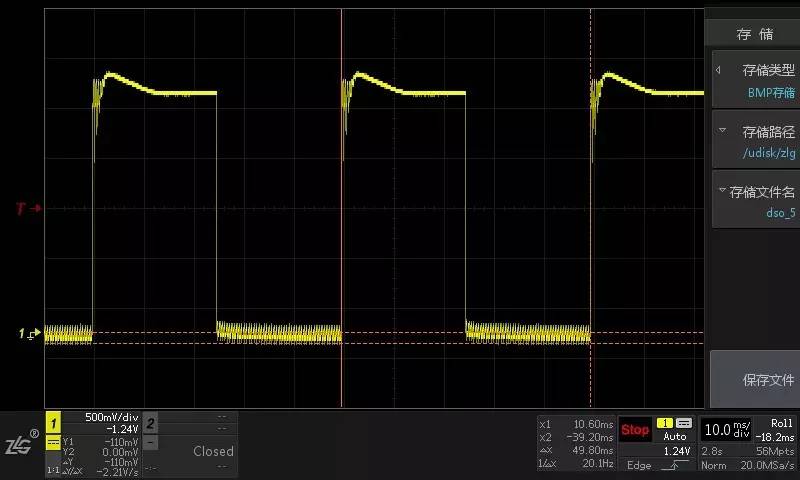800x480 pixels.
Task: Select the rising edge trigger slope icon
Action: click(x=673, y=465)
